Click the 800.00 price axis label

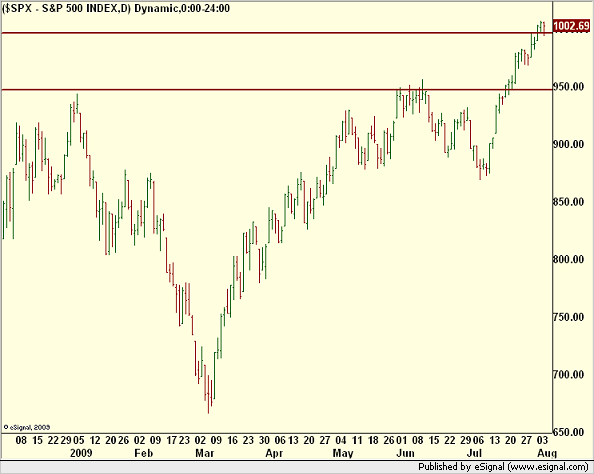[x=568, y=260]
